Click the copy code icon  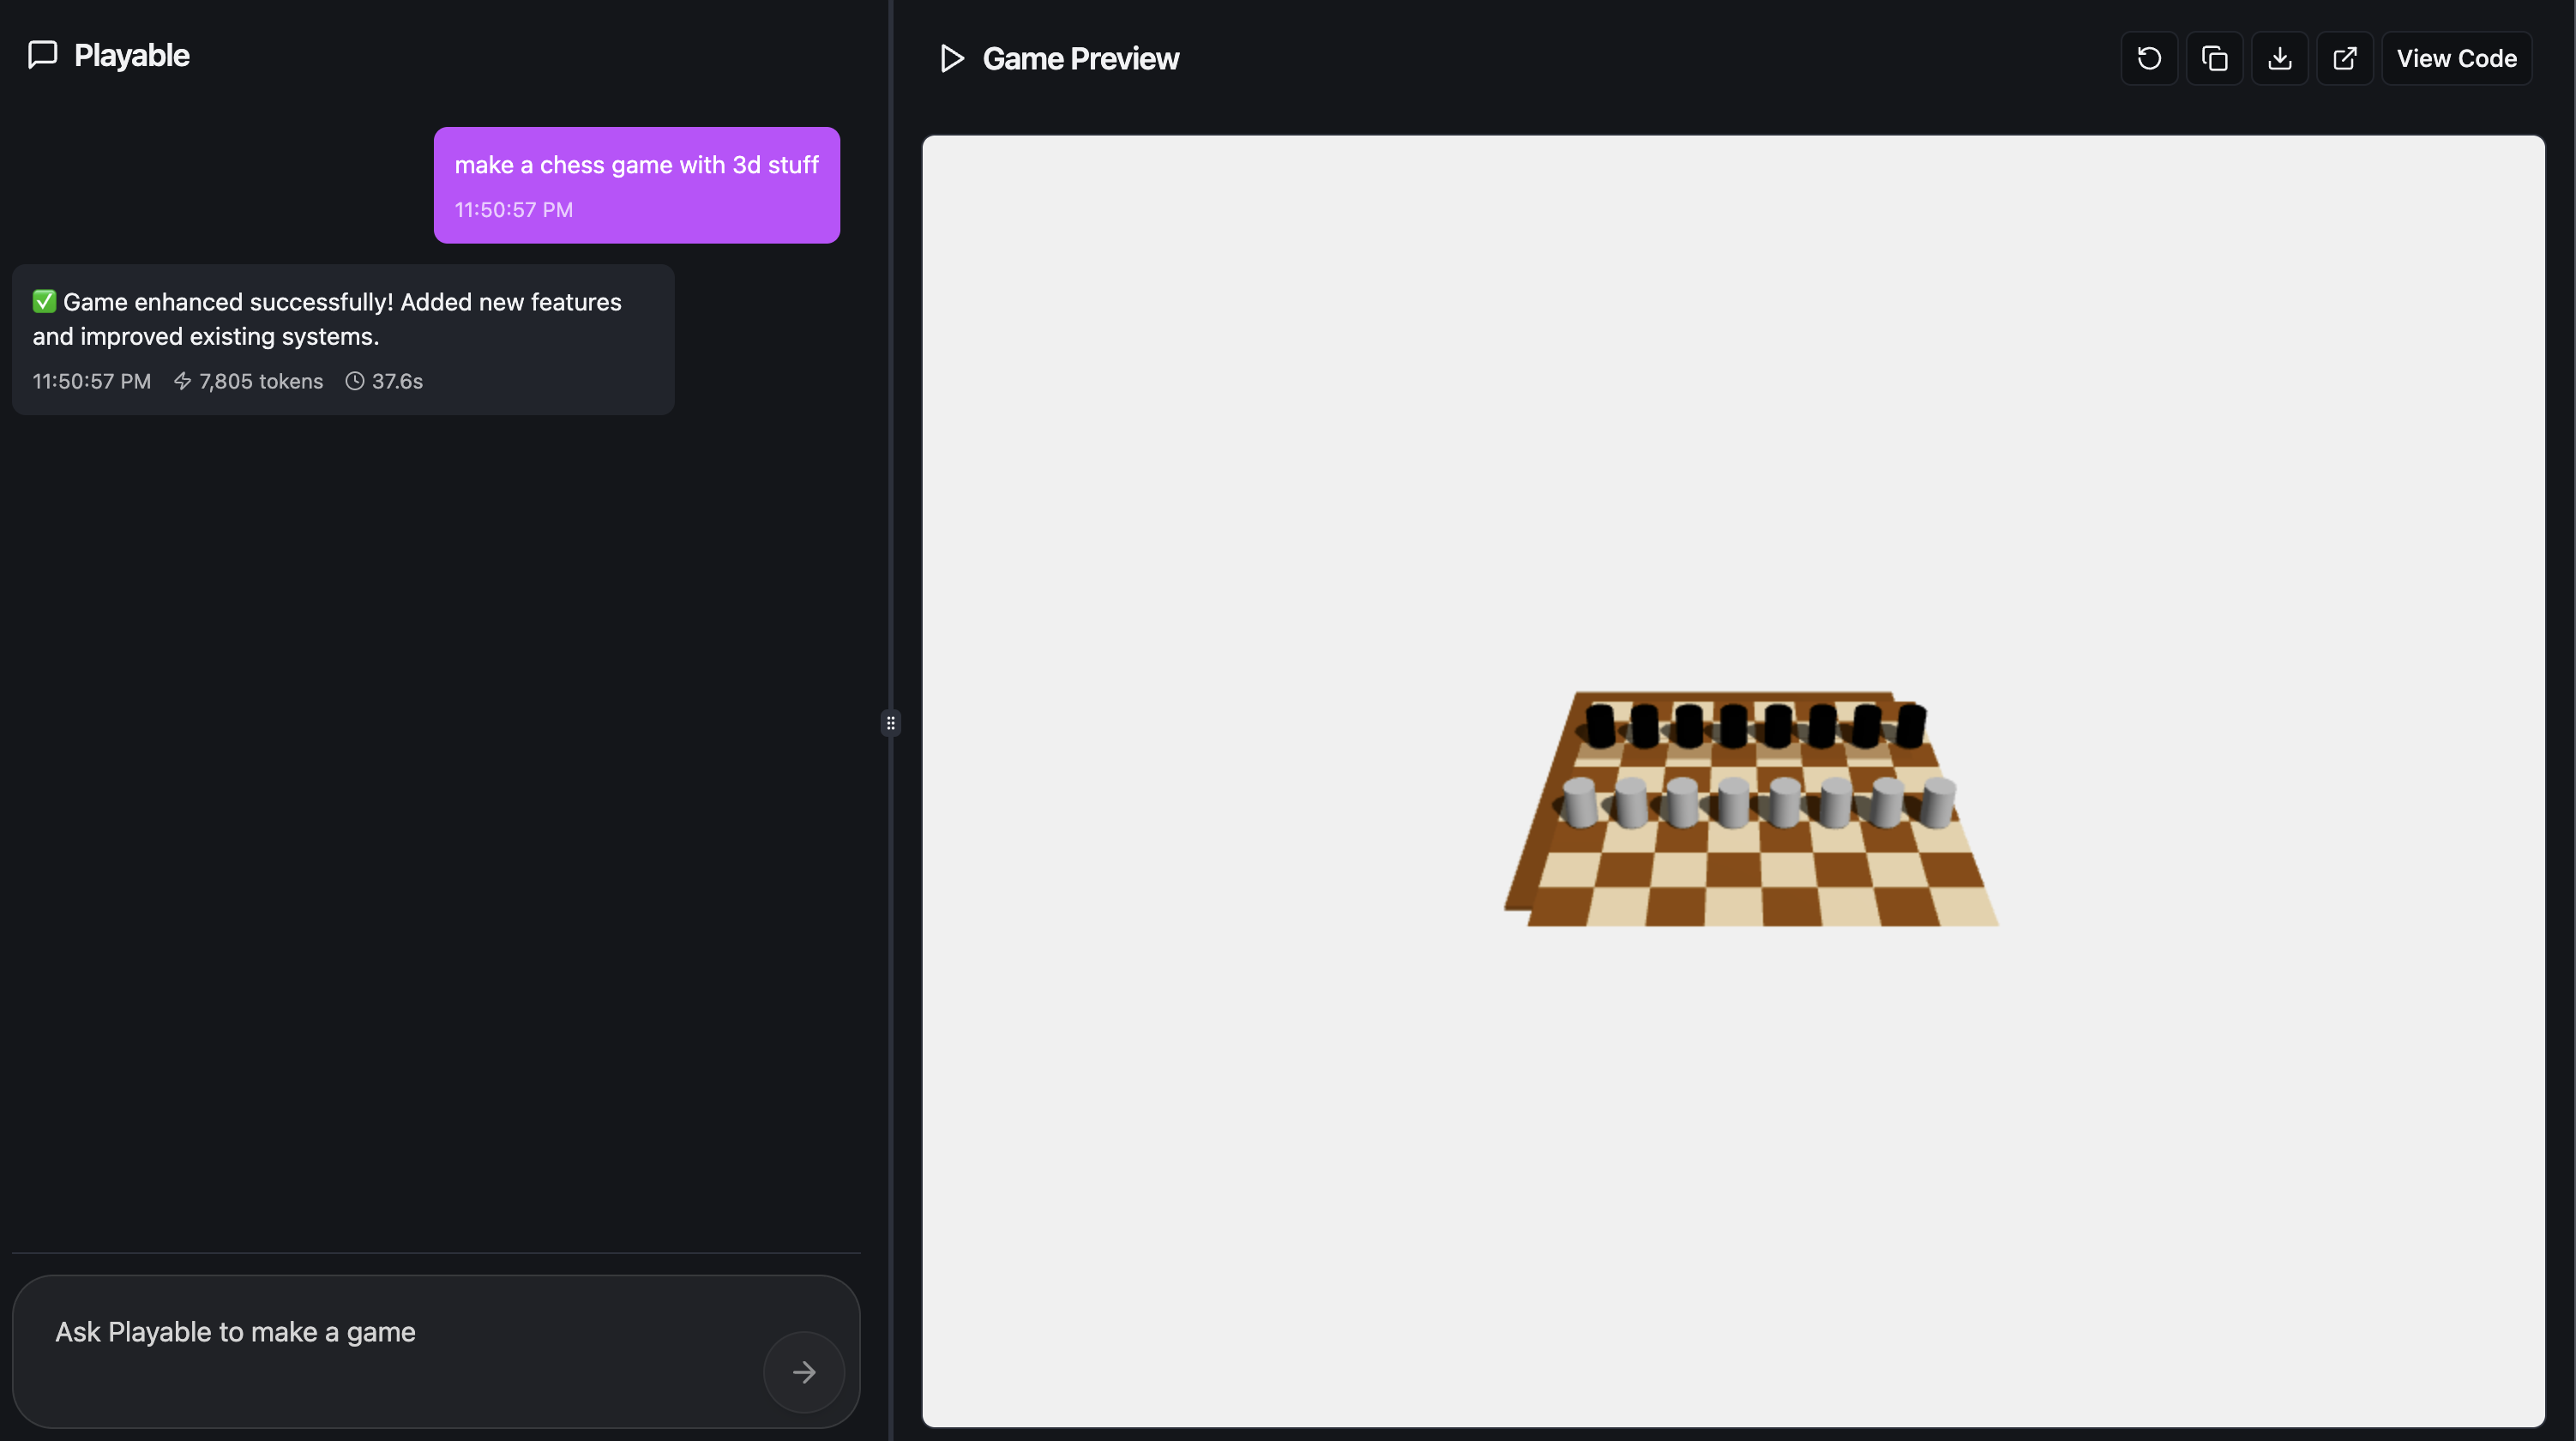tap(2214, 58)
